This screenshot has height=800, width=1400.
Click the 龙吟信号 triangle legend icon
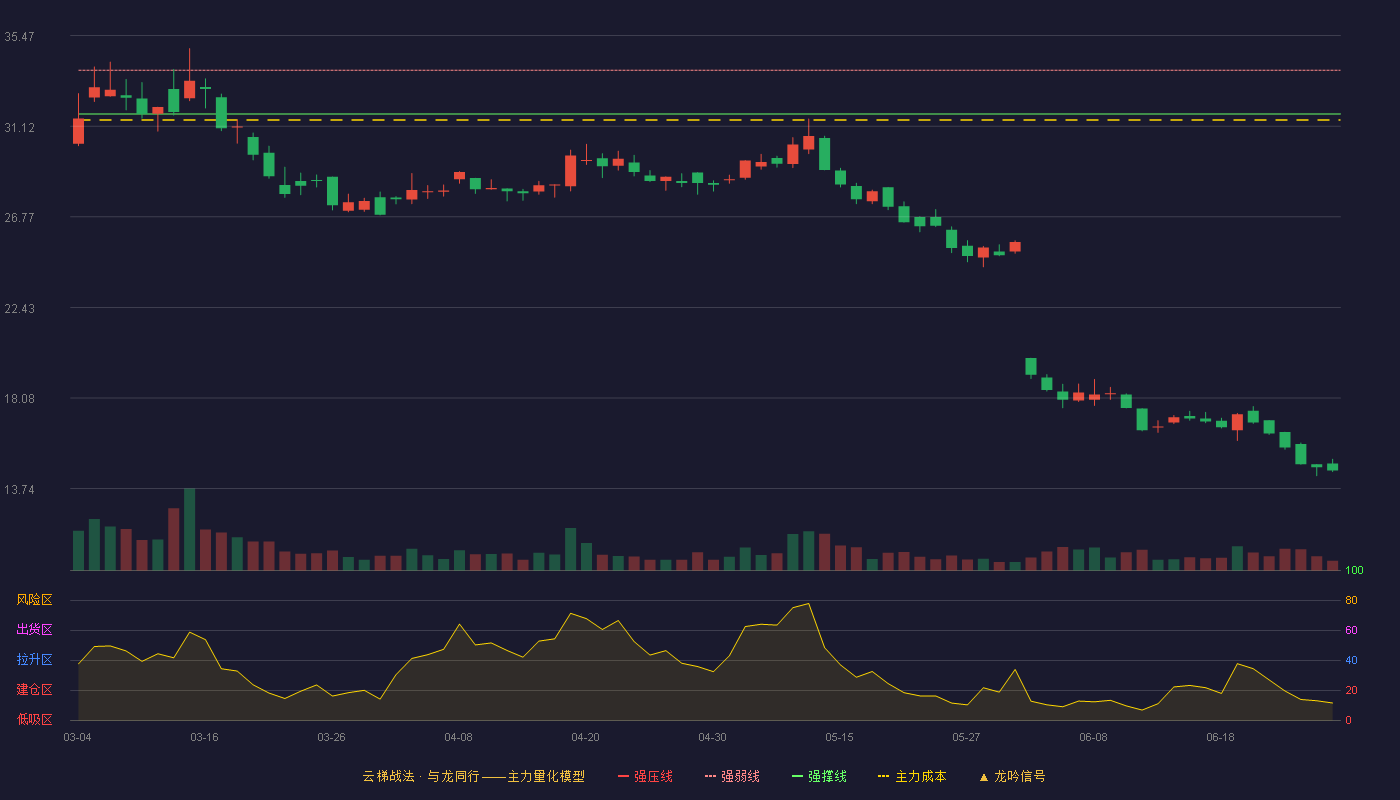(x=984, y=776)
